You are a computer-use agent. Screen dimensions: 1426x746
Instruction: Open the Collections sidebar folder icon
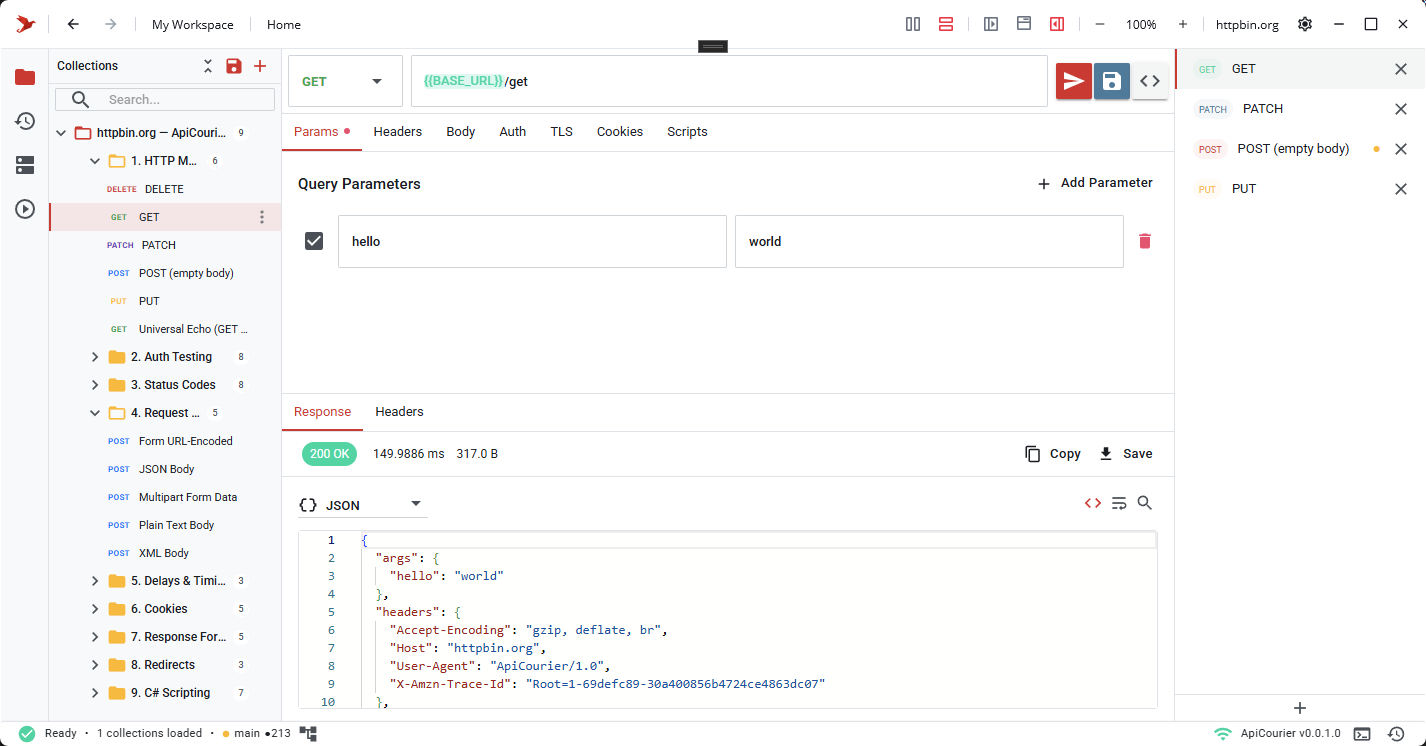(25, 77)
